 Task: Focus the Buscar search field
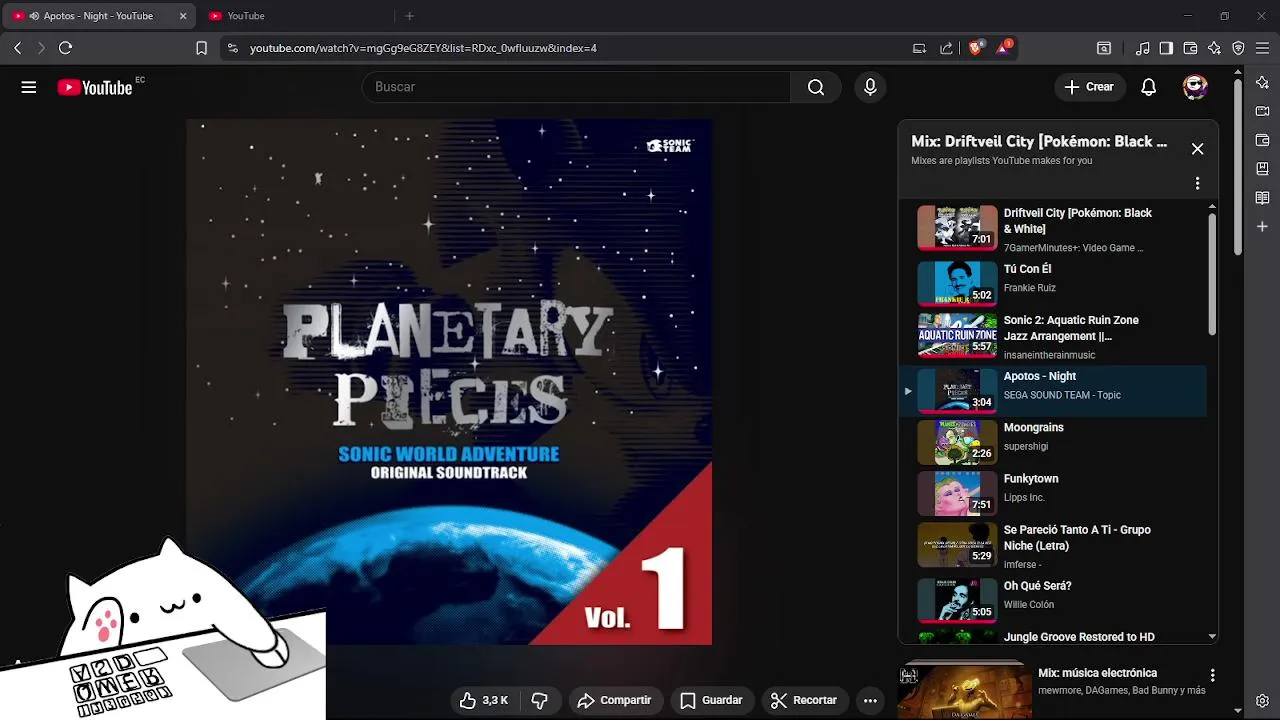point(577,87)
